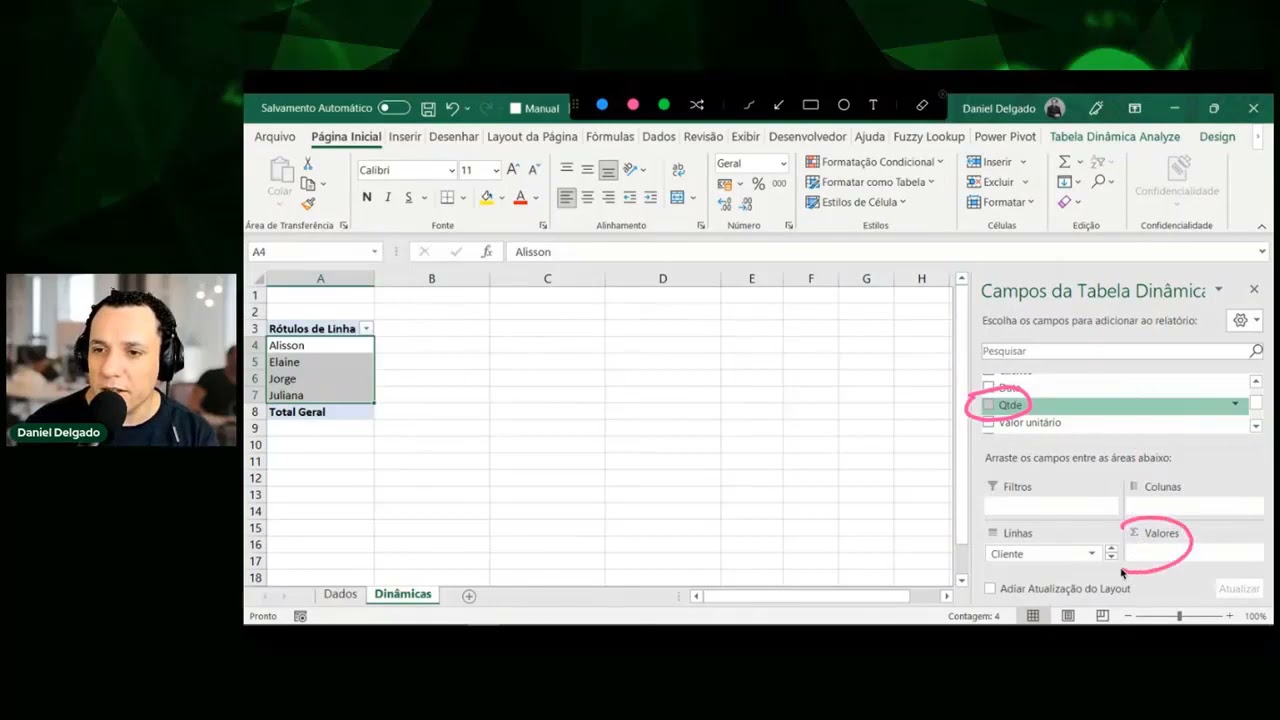Decrease font size with smaller A

[x=534, y=170]
